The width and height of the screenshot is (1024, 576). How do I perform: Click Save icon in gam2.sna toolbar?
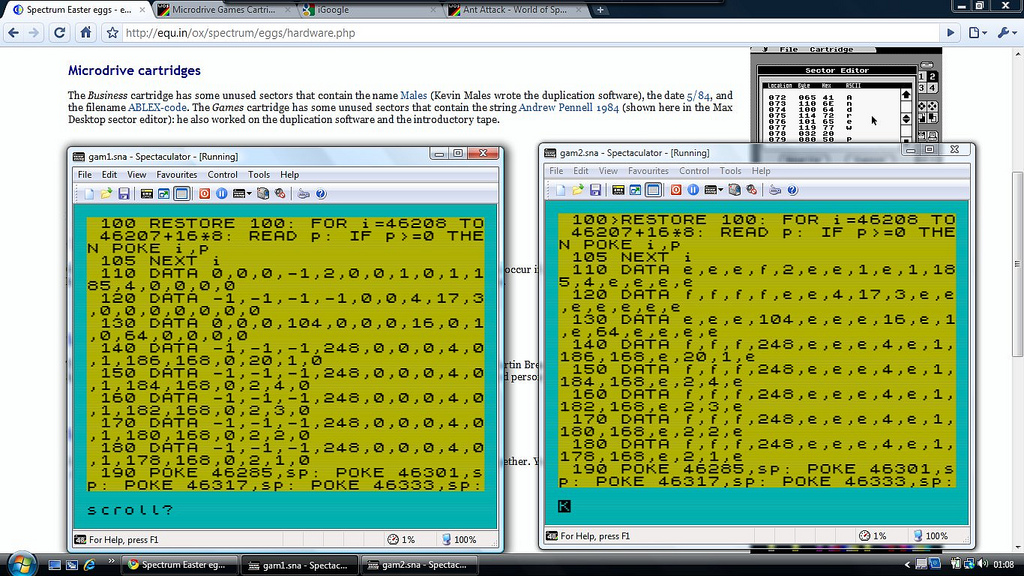pyautogui.click(x=595, y=190)
